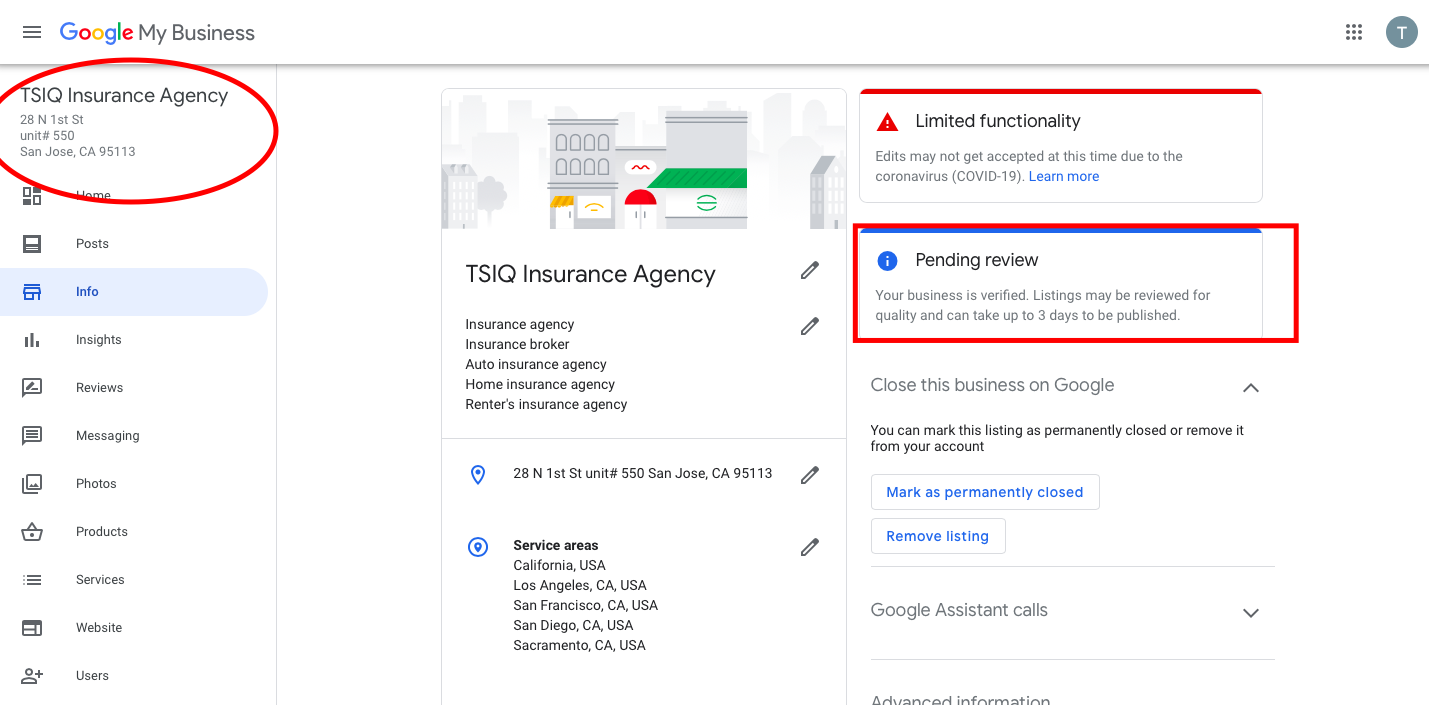Click TSIQ Insurance Agency card title
The image size is (1429, 705).
pyautogui.click(x=591, y=275)
